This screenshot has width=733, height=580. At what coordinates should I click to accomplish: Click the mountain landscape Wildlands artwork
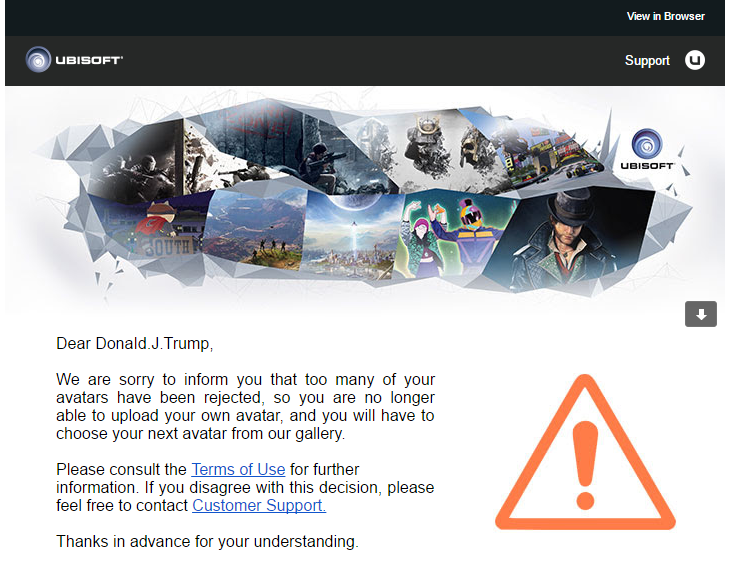tap(255, 229)
